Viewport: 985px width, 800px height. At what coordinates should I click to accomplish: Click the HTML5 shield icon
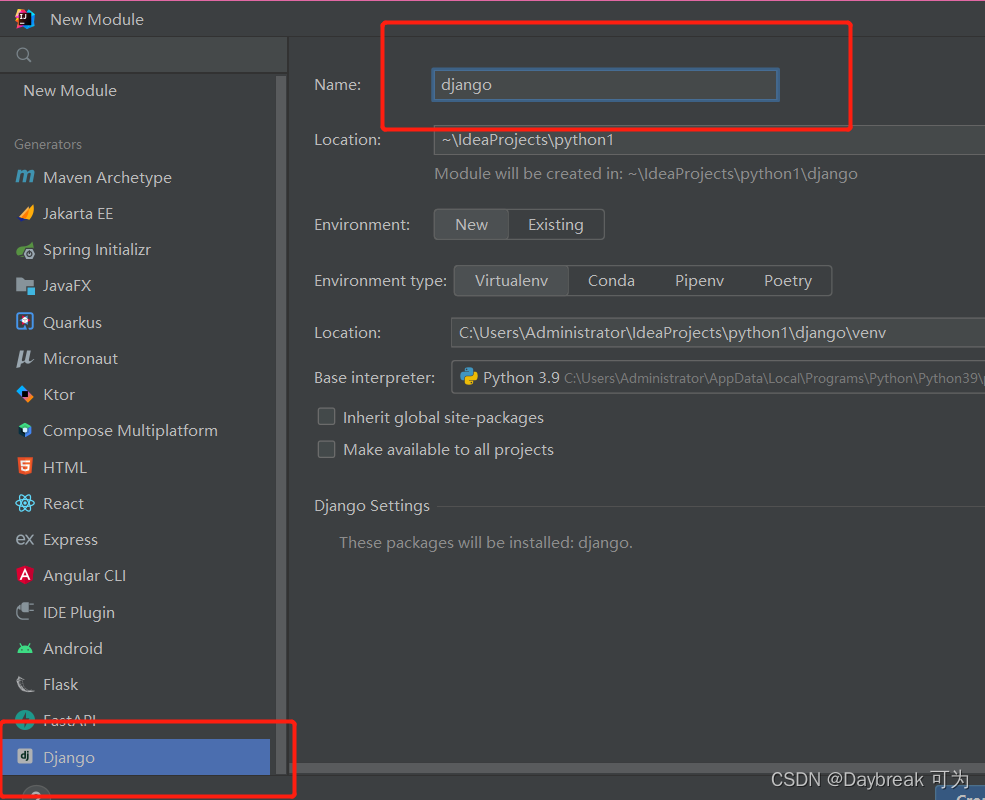click(x=24, y=467)
